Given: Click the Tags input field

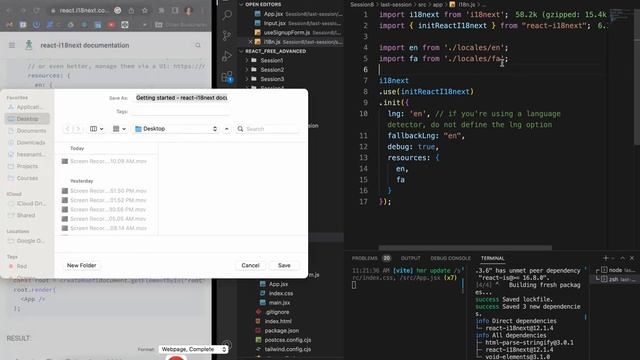Looking at the screenshot, I should coord(181,111).
